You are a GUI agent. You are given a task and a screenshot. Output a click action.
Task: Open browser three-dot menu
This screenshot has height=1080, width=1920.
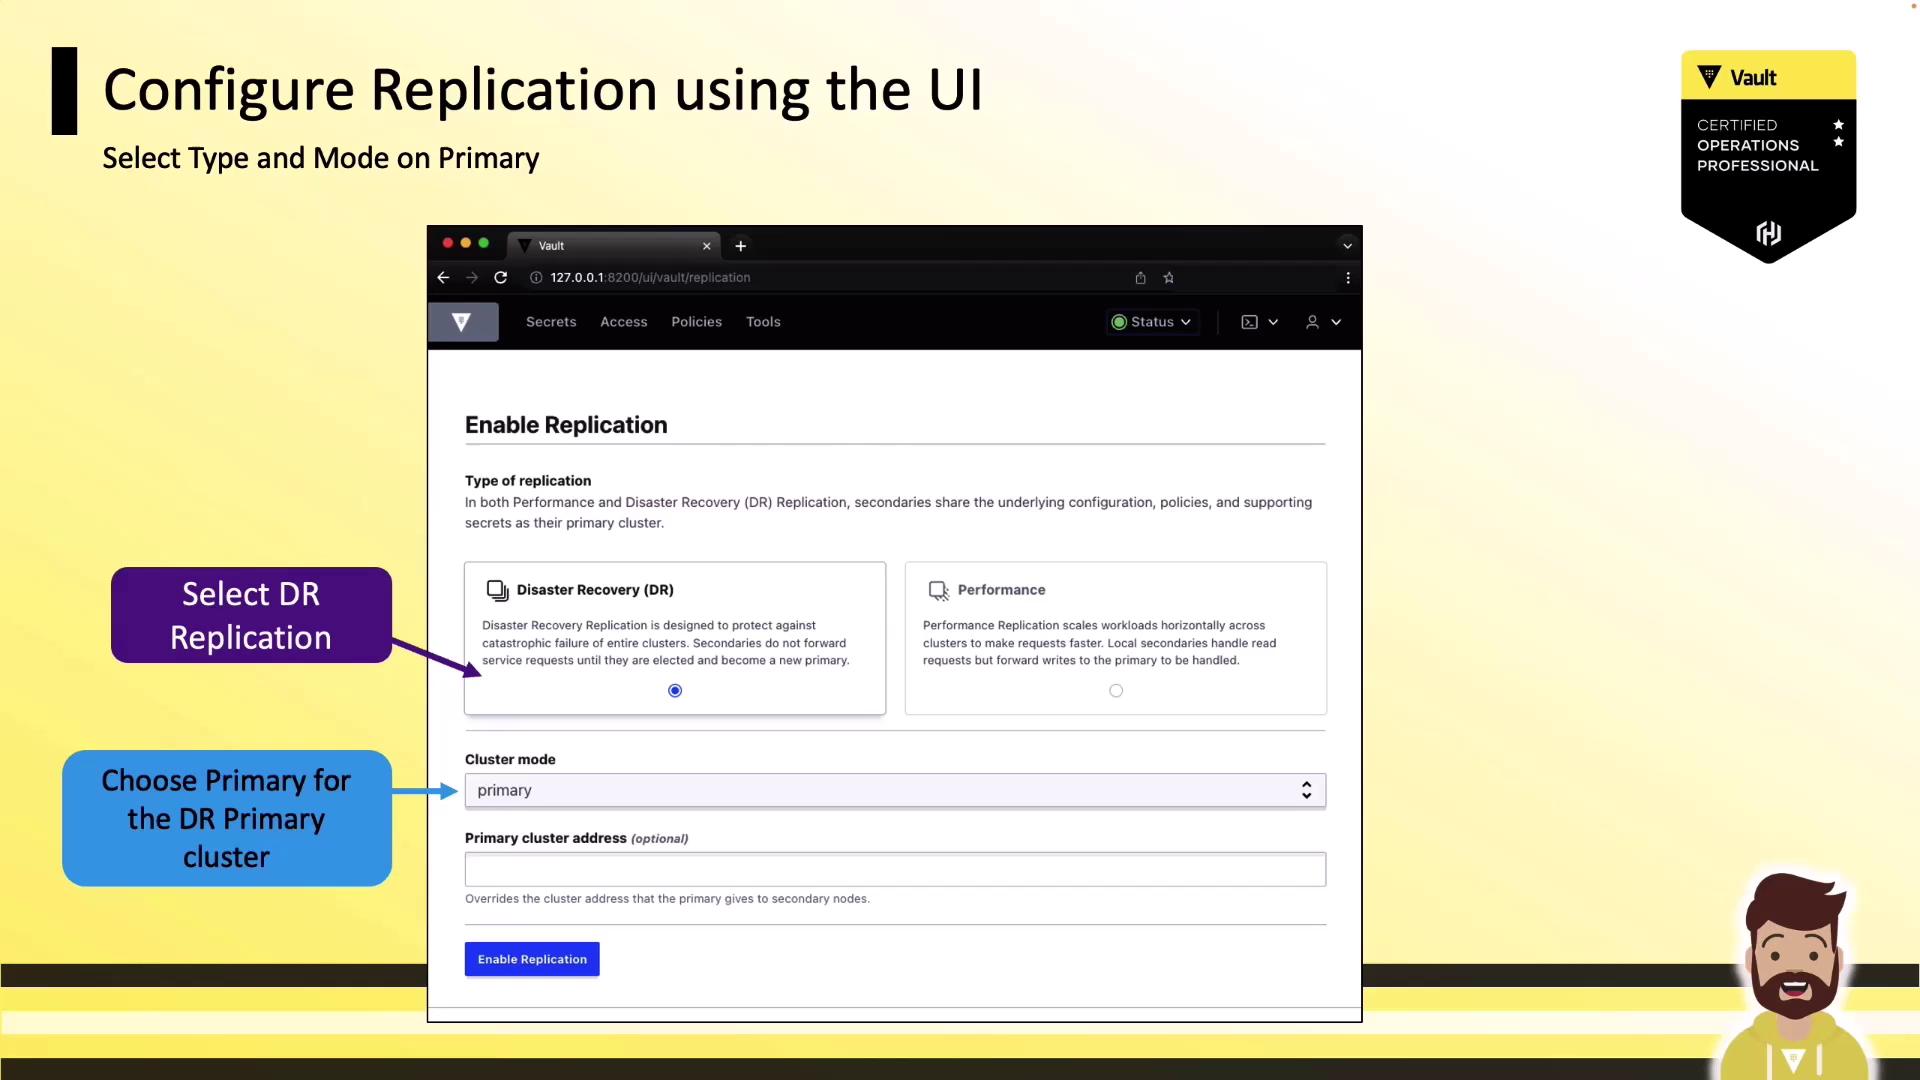(x=1347, y=278)
